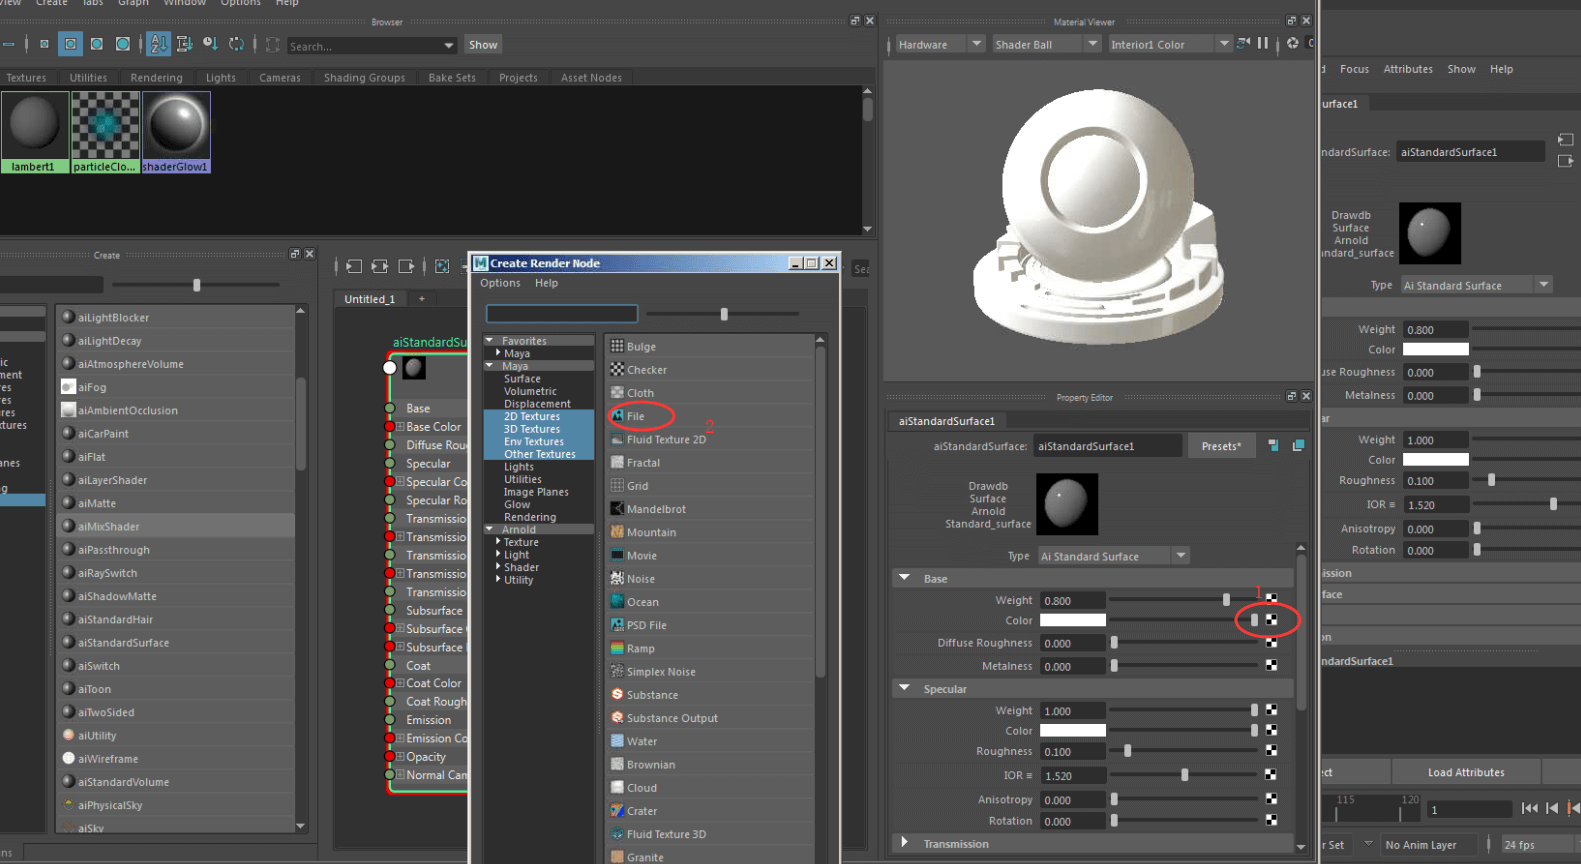Open the Hardware renderer dropdown
Viewport: 1581px width, 864px height.
click(939, 44)
